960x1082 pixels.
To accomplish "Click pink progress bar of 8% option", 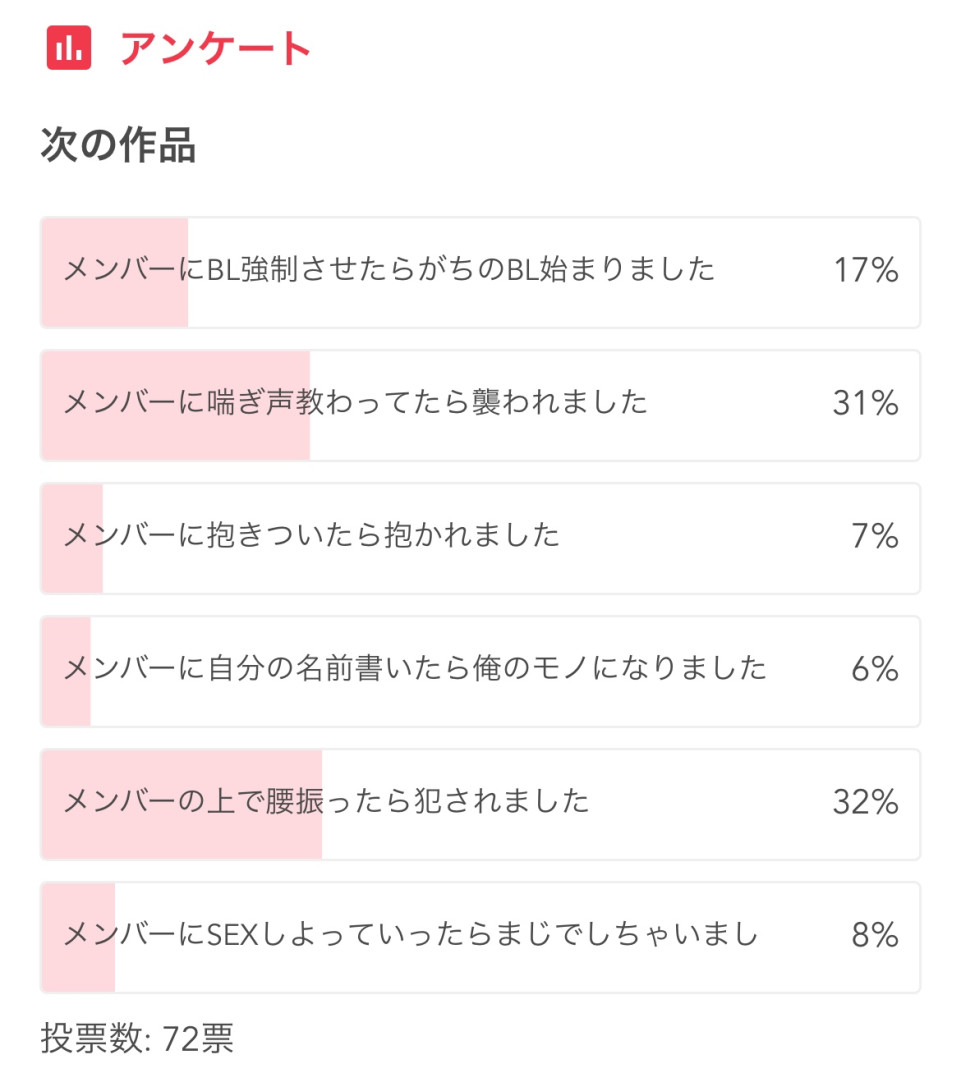I will (78, 968).
